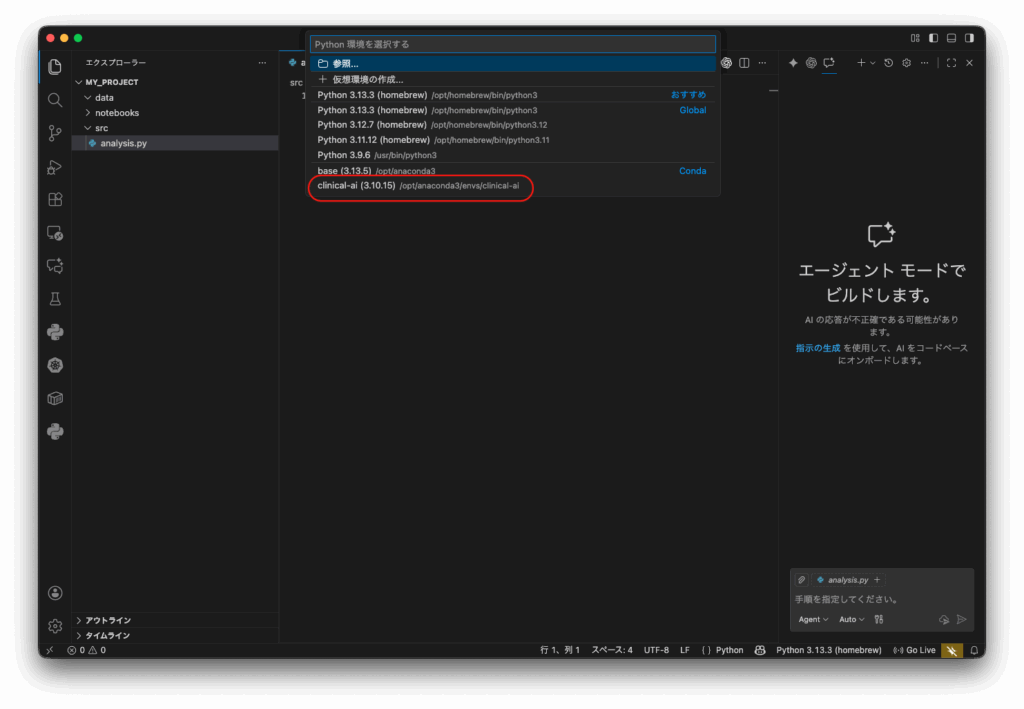This screenshot has height=709, width=1024.
Task: Open the Agent mode dropdown
Action: 813,620
